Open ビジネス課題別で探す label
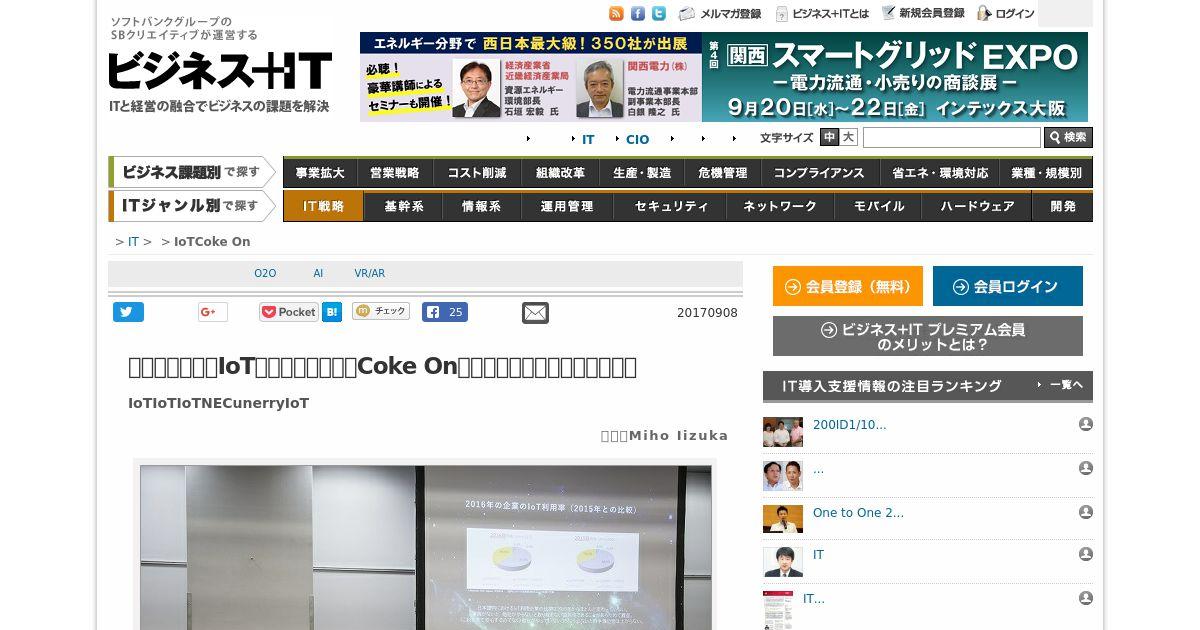Screen dimensions: 1200x630 (x=192, y=172)
